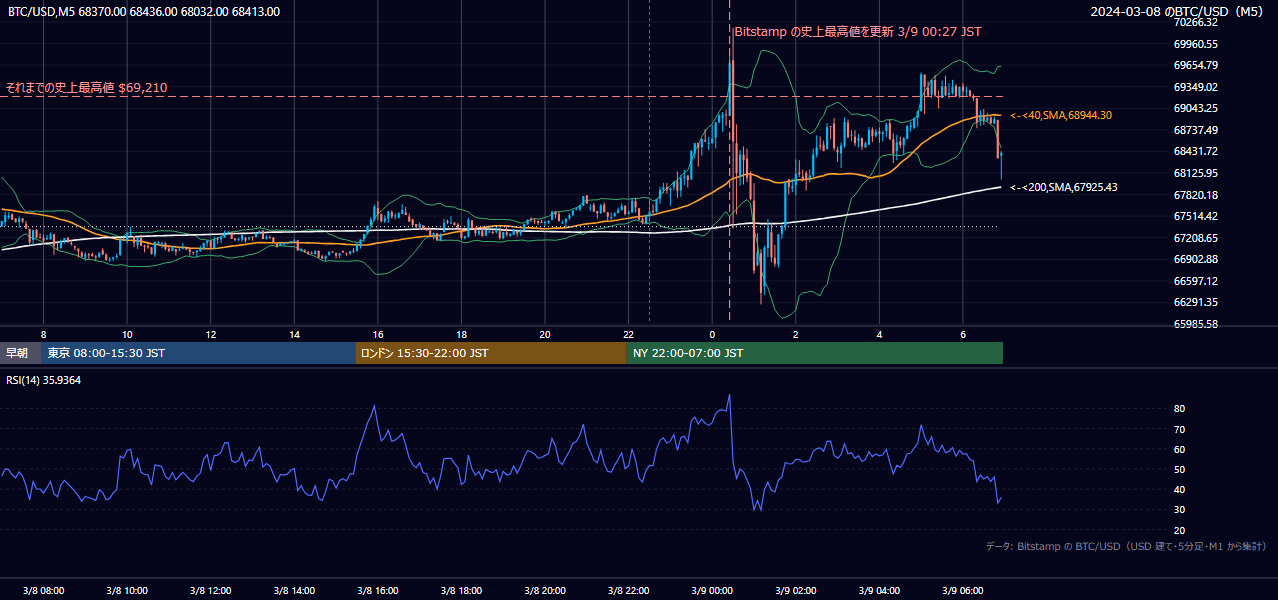
Task: Click the 68431.72 price axis label
Action: pos(1195,152)
